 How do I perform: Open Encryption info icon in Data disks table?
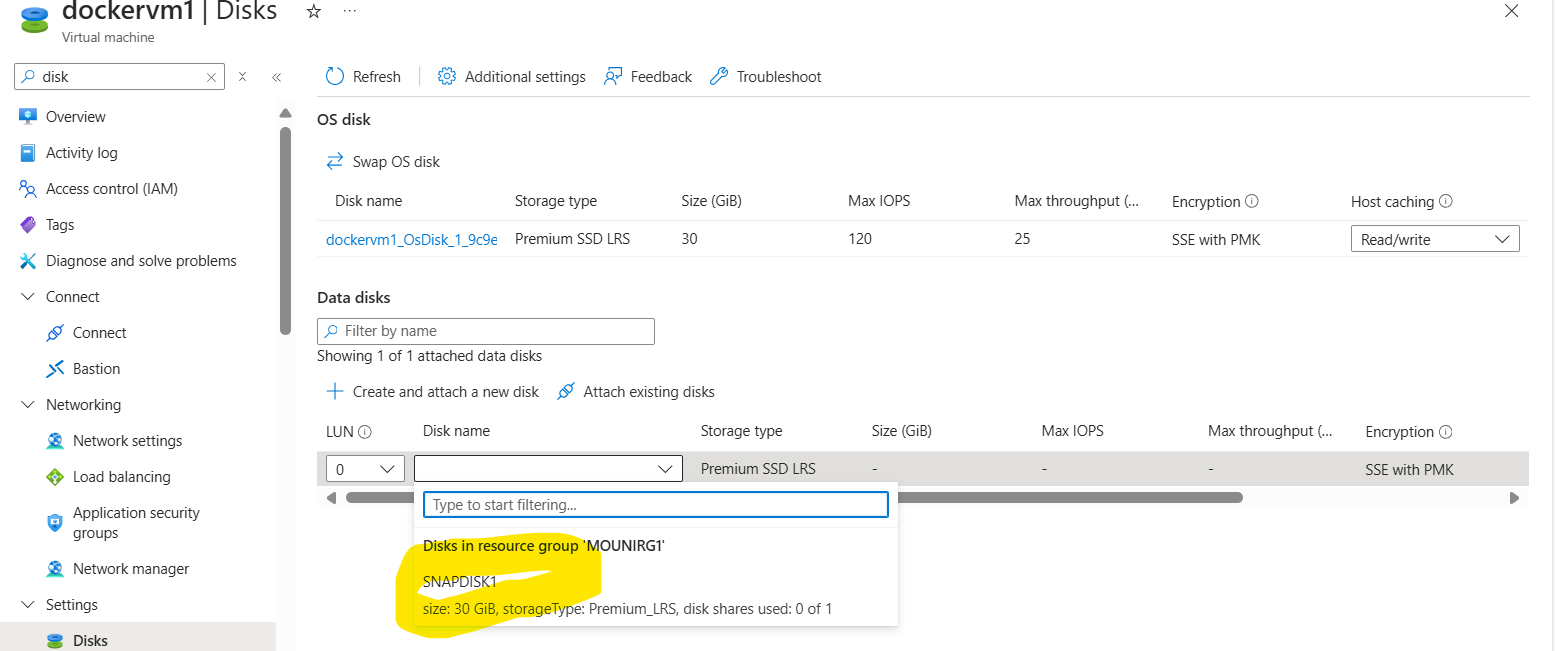point(1445,432)
